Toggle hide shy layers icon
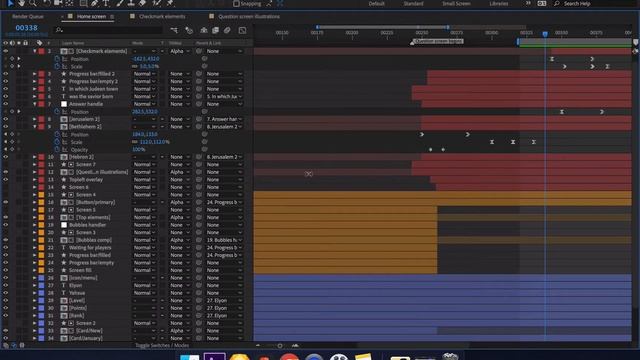Screen dimensions: 640x360 tap(204, 30)
